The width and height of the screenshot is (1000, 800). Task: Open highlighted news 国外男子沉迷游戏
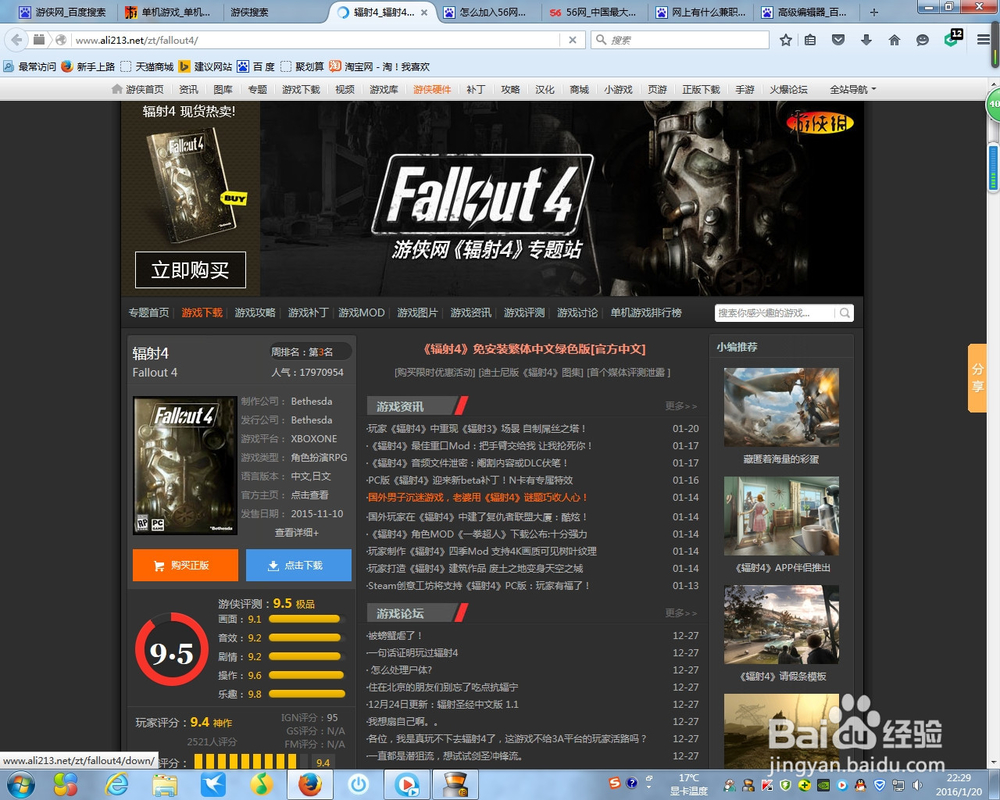pos(477,498)
